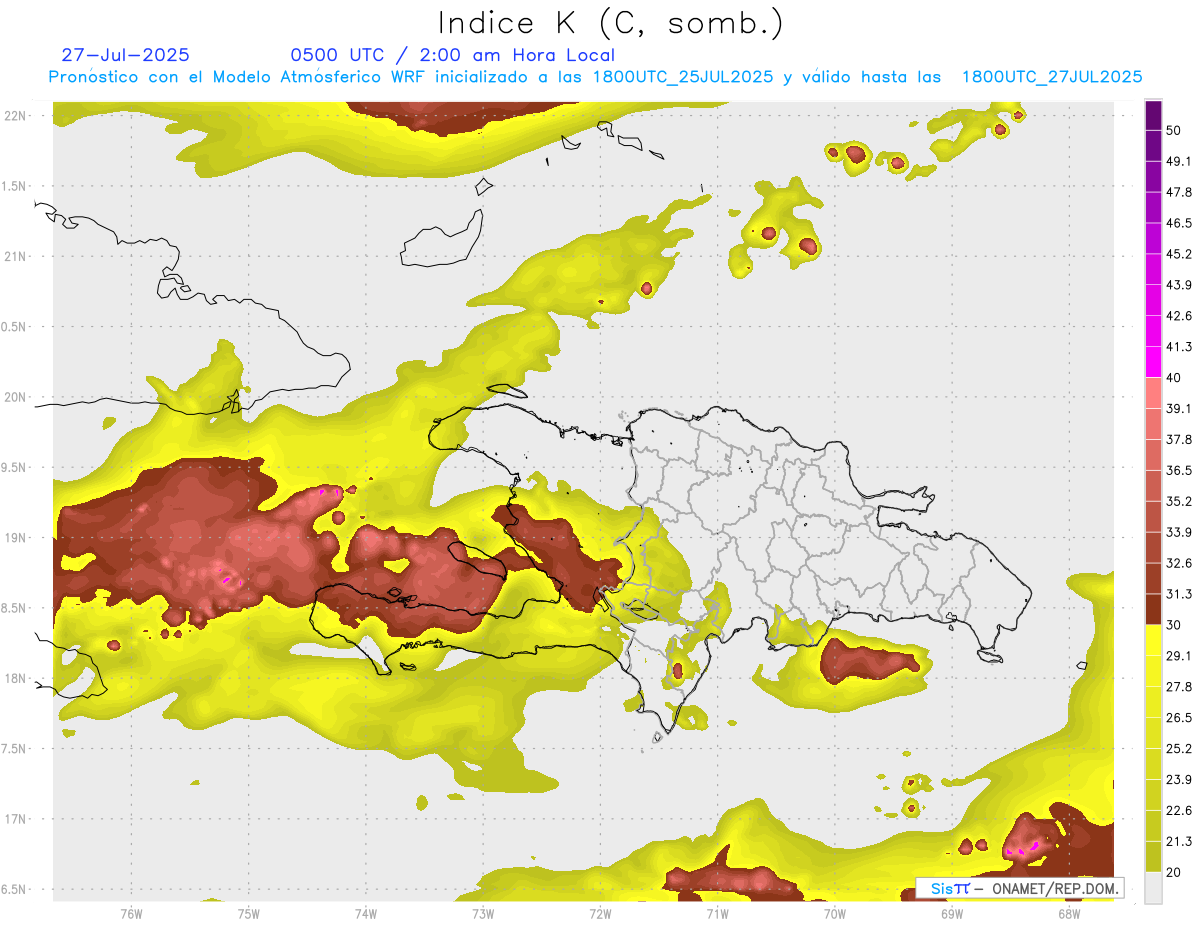1200x927 pixels.
Task: Click the legend value "22.6"
Action: (1179, 811)
